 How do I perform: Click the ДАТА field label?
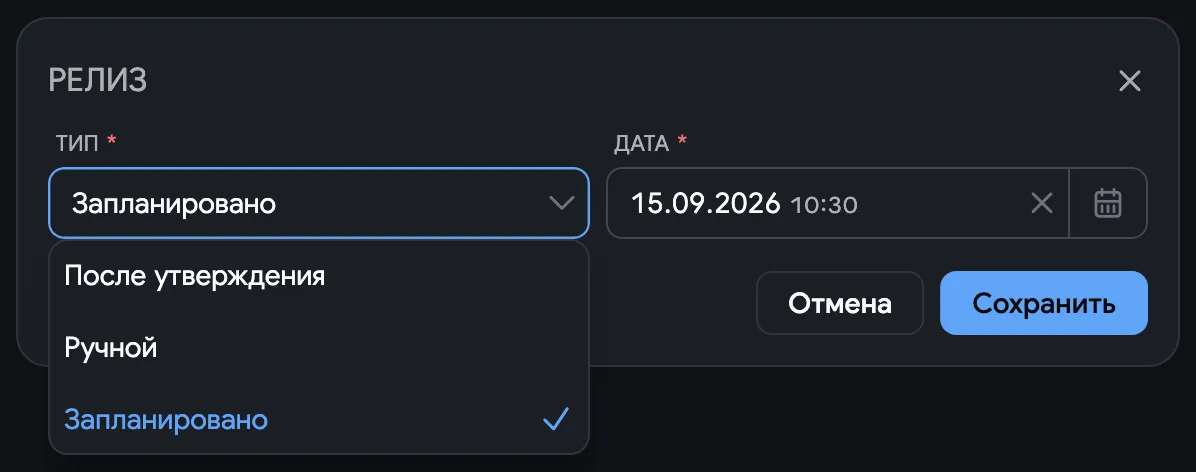pos(641,143)
